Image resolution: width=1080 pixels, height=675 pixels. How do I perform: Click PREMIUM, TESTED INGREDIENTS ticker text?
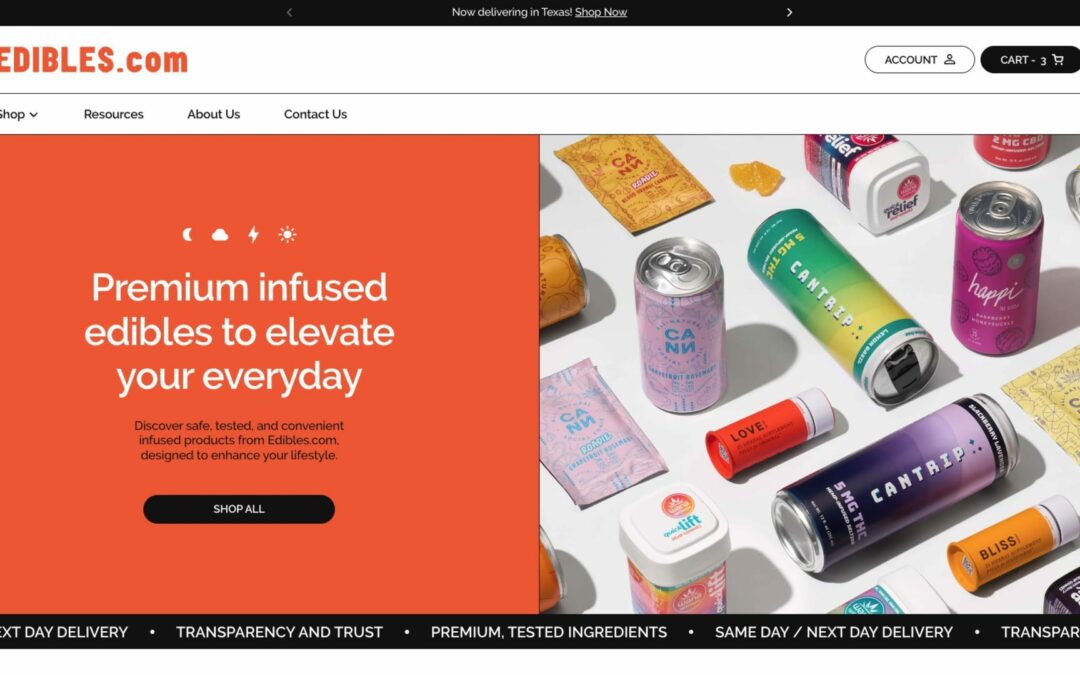coord(549,632)
